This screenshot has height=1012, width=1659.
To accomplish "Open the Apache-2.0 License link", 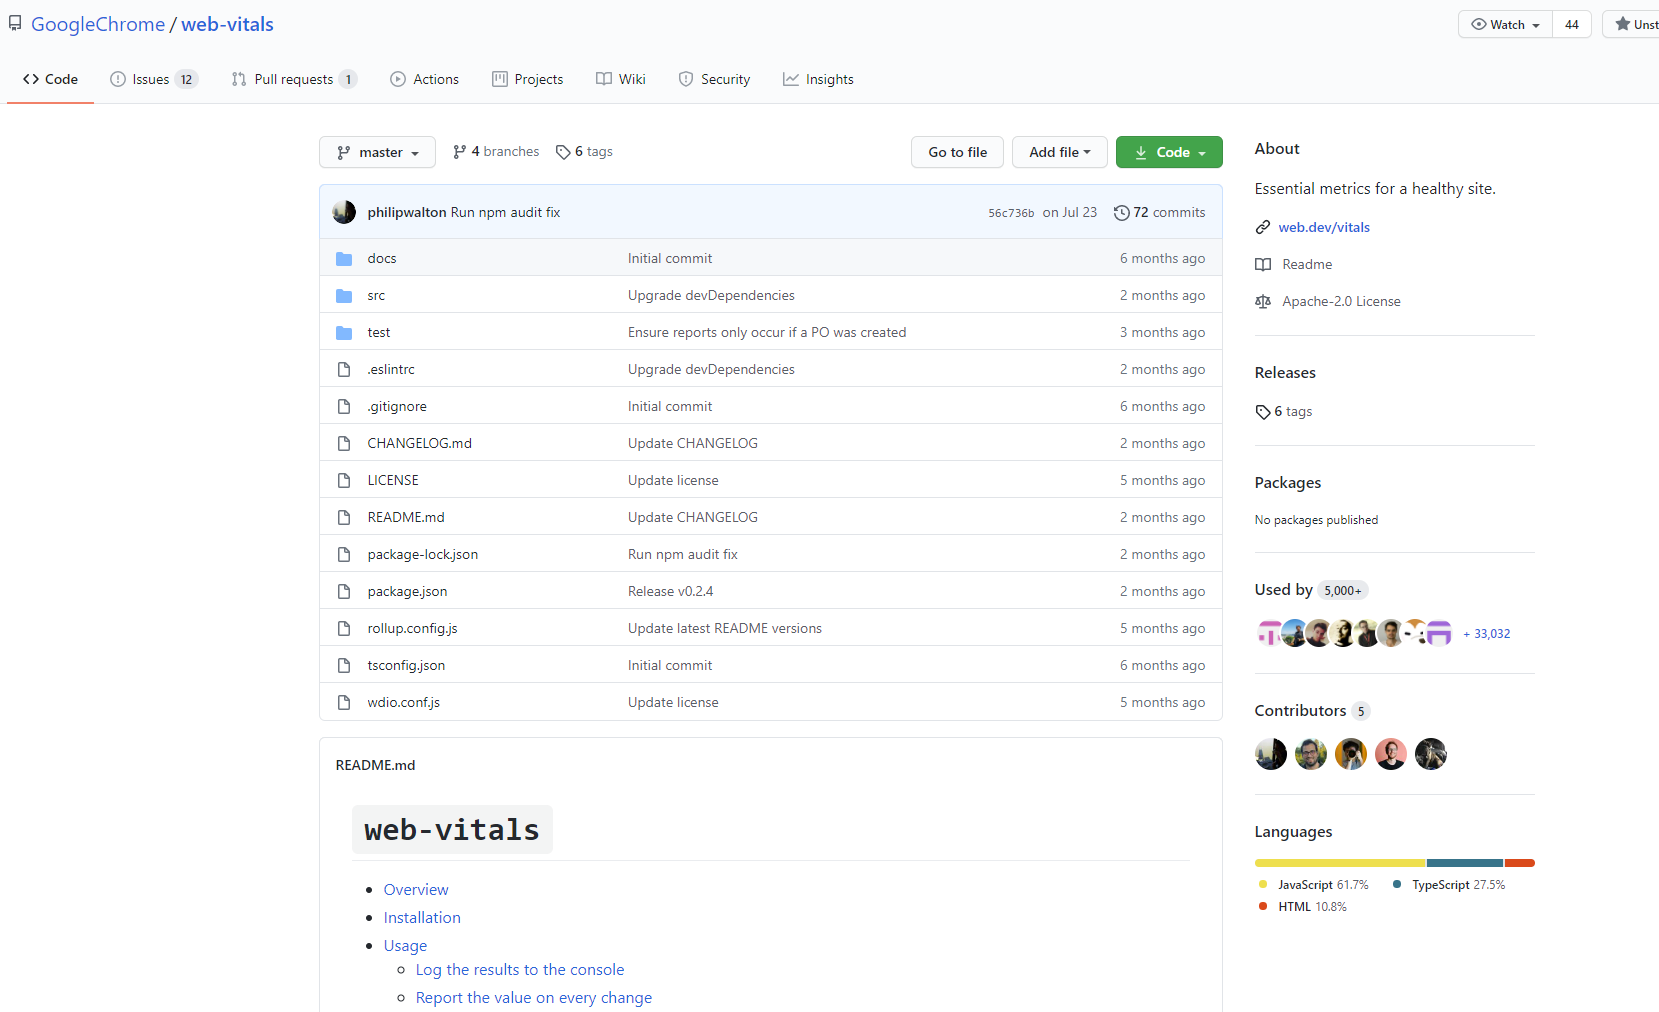I will (x=1341, y=301).
